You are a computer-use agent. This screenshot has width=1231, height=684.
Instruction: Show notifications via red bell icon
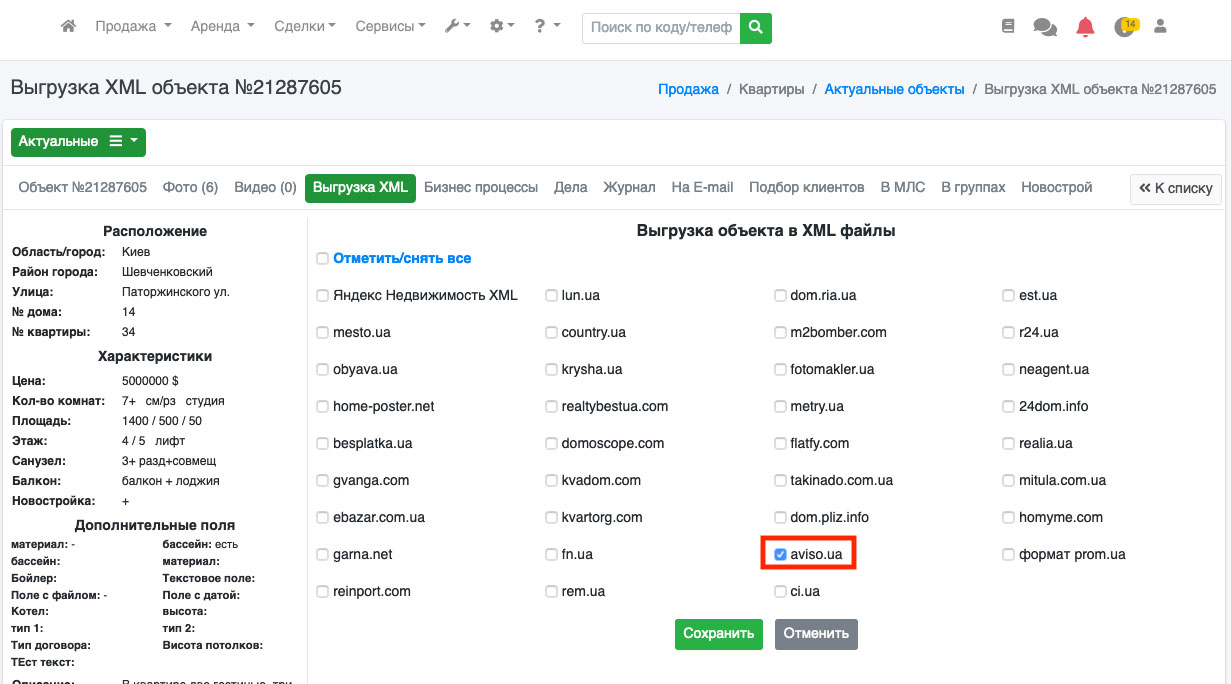tap(1085, 28)
